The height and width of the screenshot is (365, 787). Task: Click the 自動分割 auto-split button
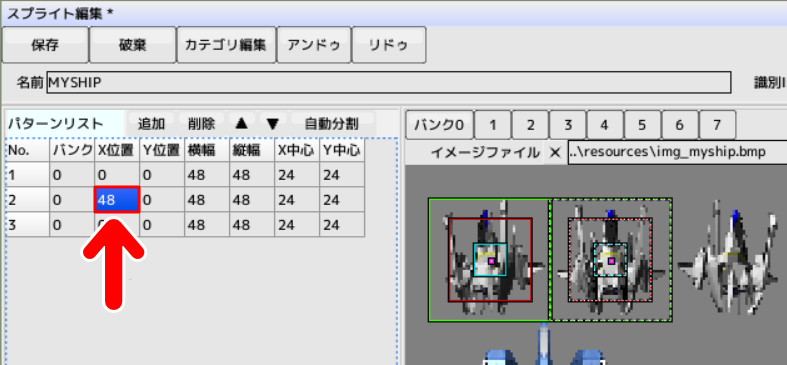point(332,123)
